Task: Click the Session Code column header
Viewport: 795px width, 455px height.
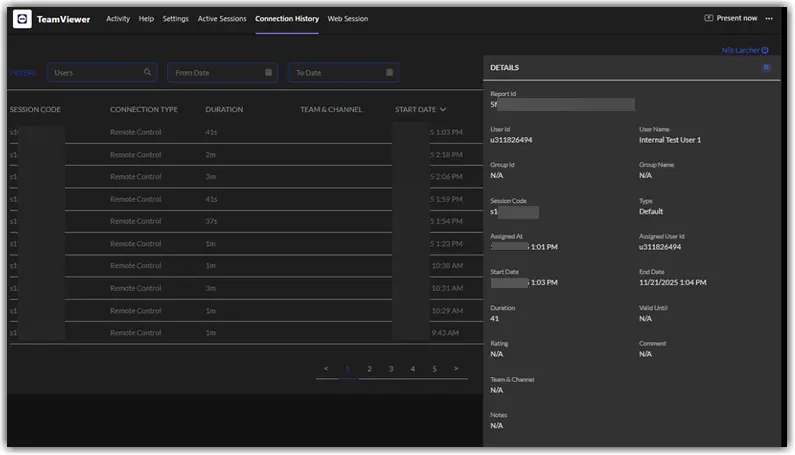Action: coord(35,110)
